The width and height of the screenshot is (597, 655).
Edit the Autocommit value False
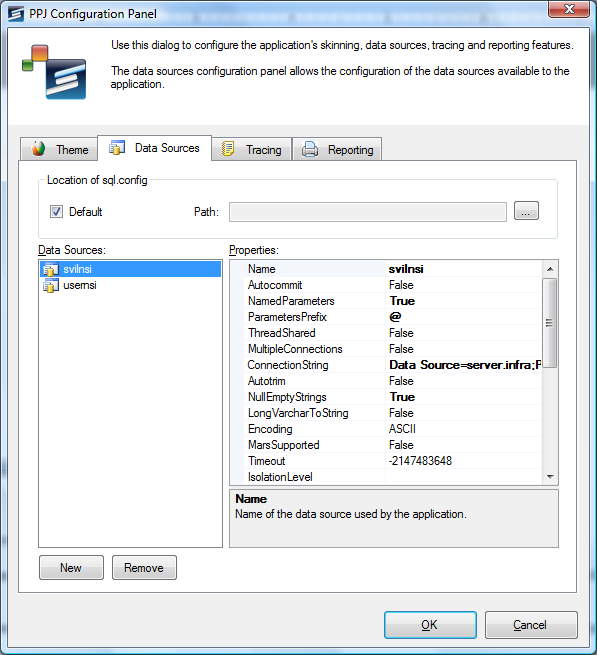464,285
